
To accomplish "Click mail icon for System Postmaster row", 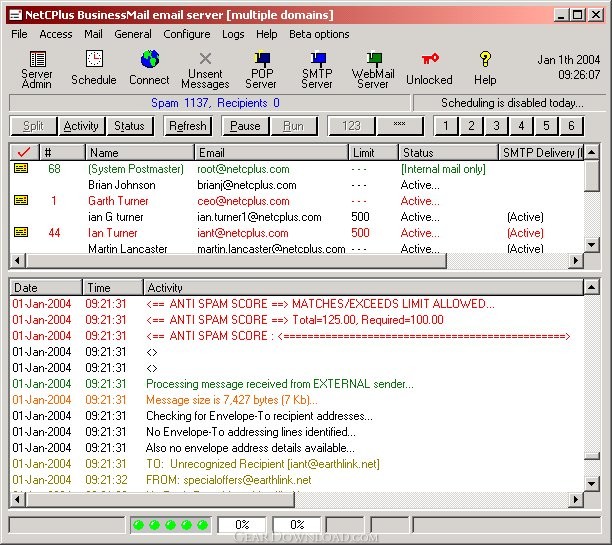I will pos(21,168).
